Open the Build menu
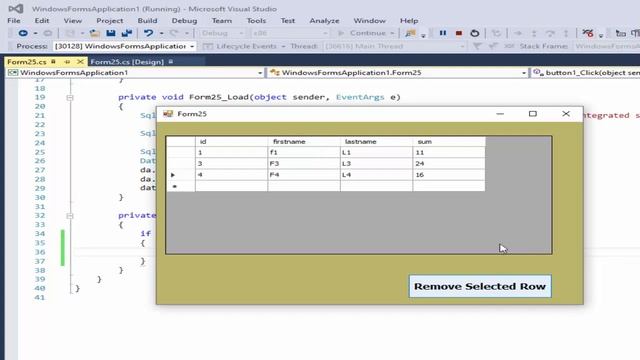The height and width of the screenshot is (360, 640). 147,20
